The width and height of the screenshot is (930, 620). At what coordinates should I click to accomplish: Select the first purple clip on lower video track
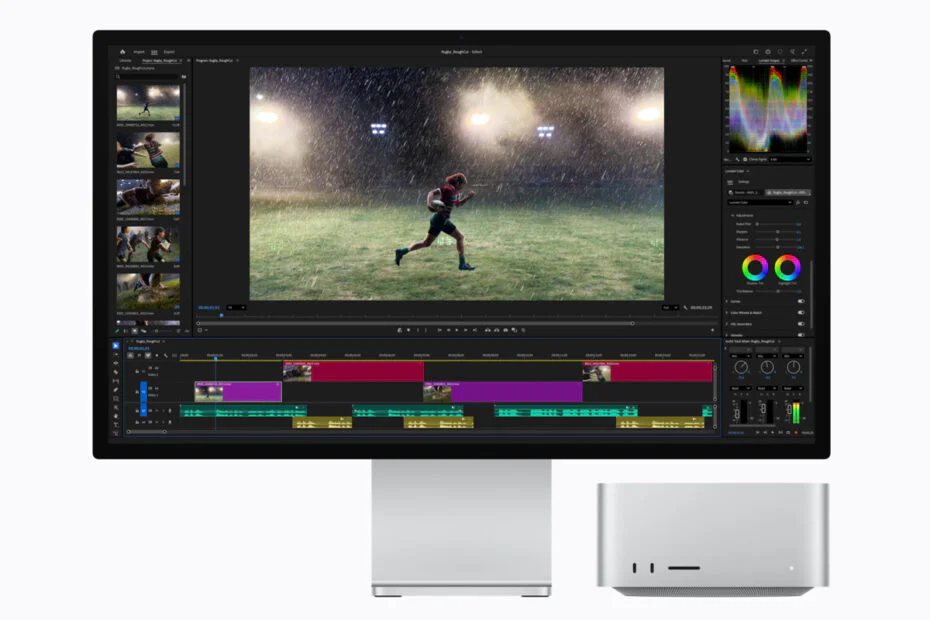tap(238, 392)
